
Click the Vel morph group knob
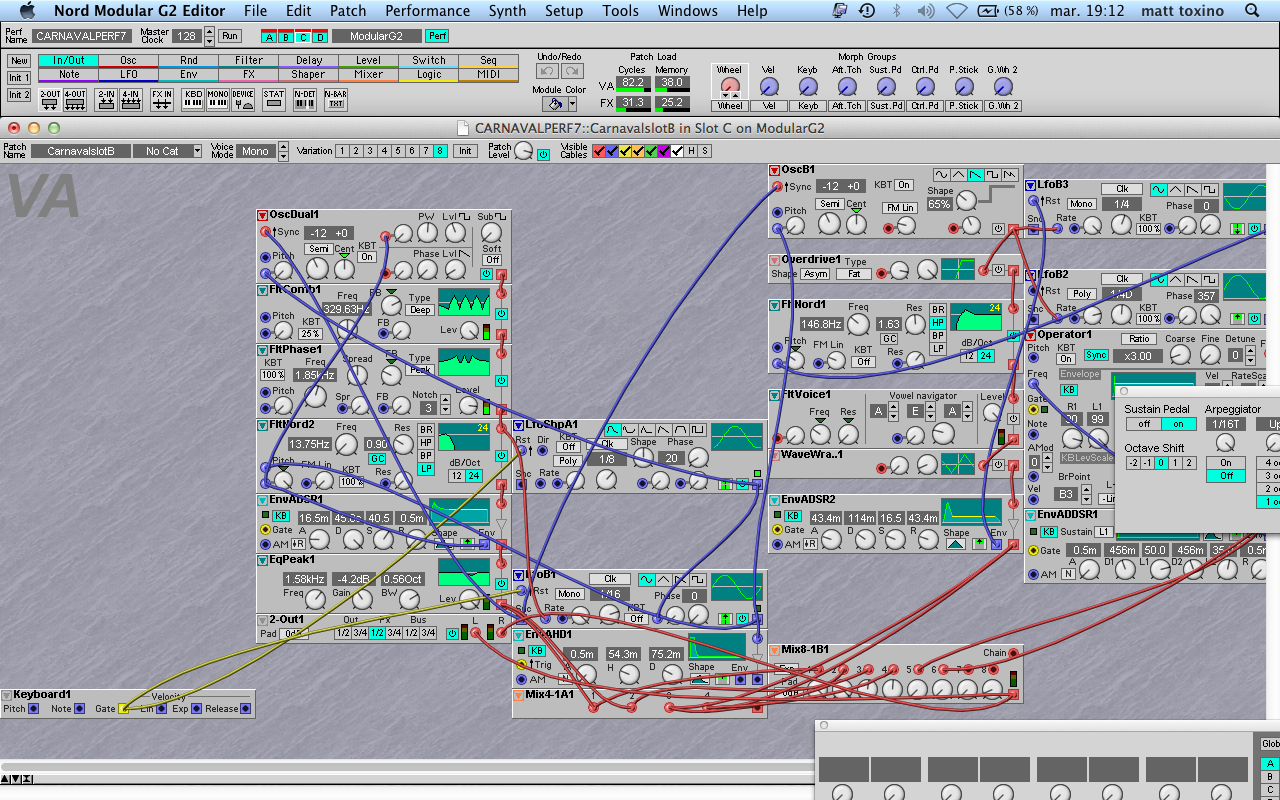pyautogui.click(x=768, y=87)
